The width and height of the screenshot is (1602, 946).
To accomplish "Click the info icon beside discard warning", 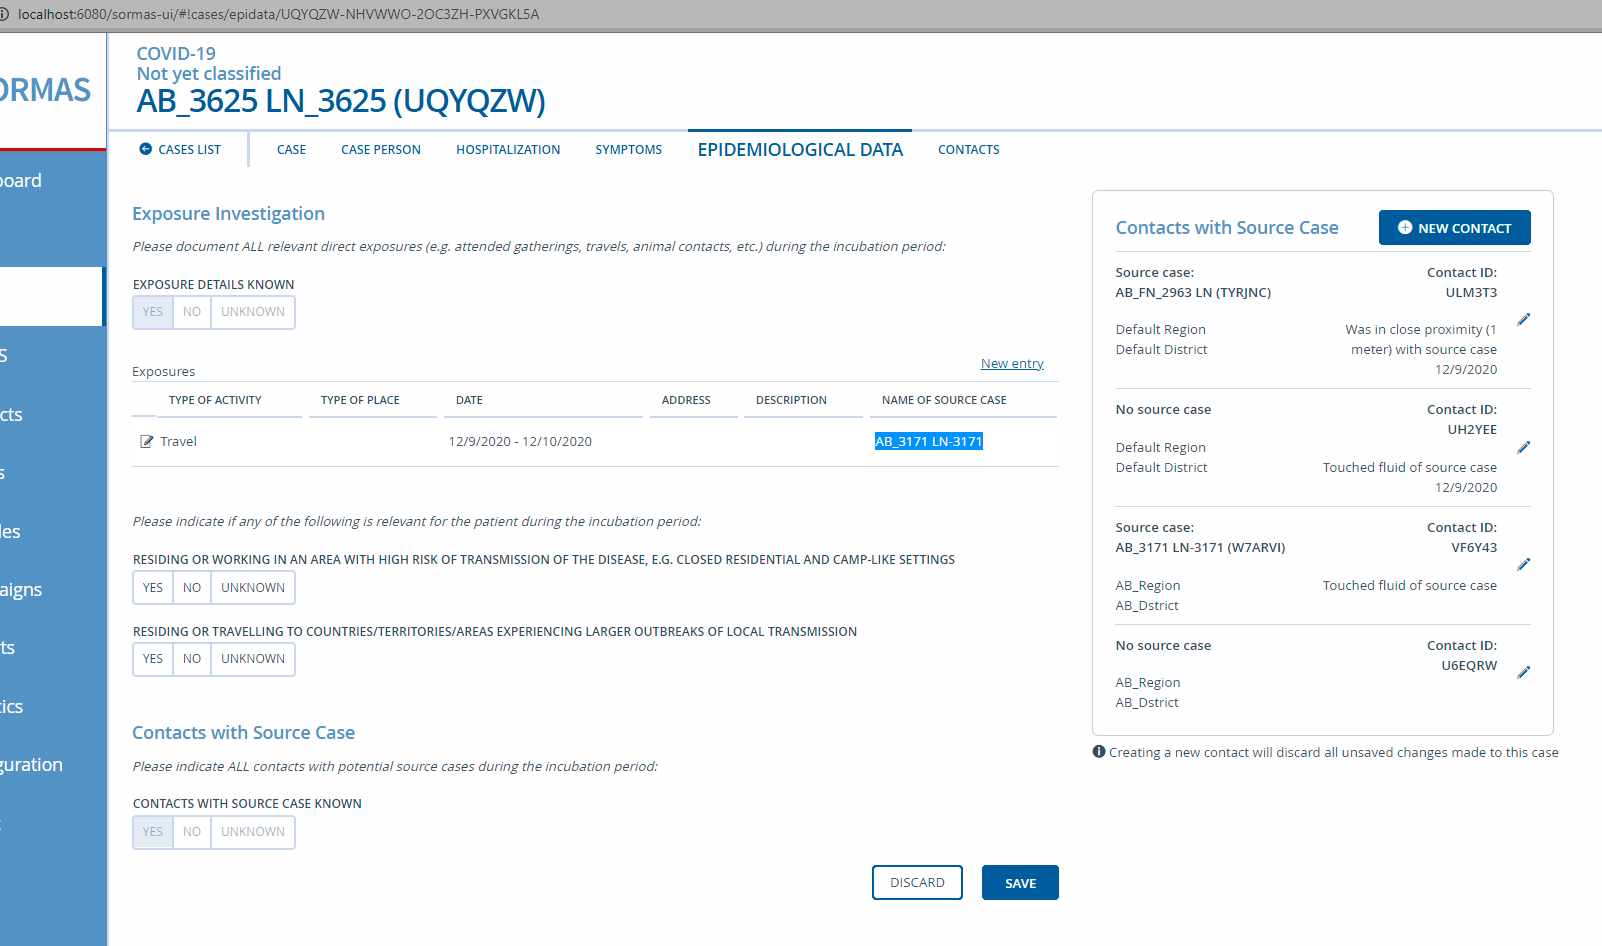I will click(x=1099, y=752).
